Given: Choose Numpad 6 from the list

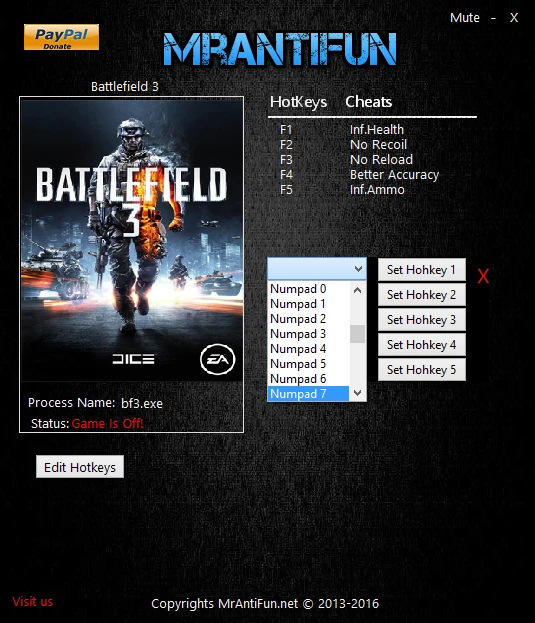Looking at the screenshot, I should click(308, 379).
